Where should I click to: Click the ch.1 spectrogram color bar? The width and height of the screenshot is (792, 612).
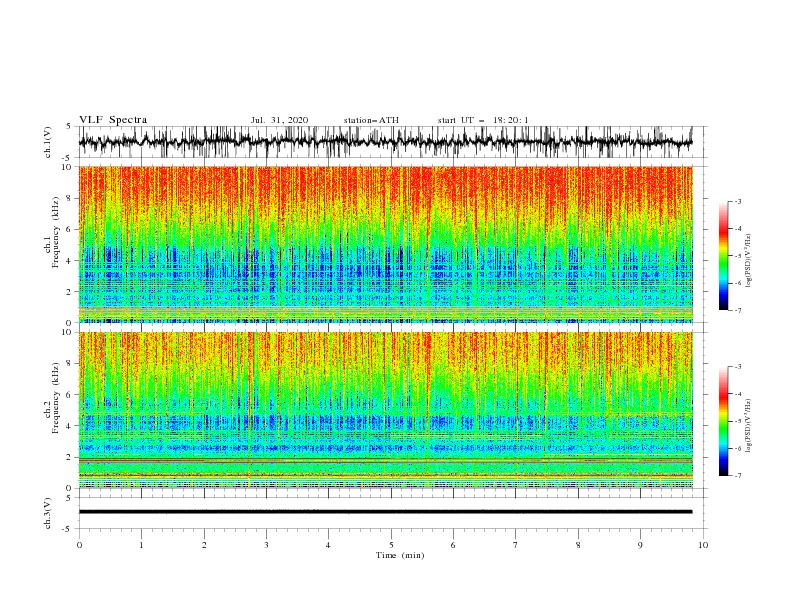(x=723, y=256)
